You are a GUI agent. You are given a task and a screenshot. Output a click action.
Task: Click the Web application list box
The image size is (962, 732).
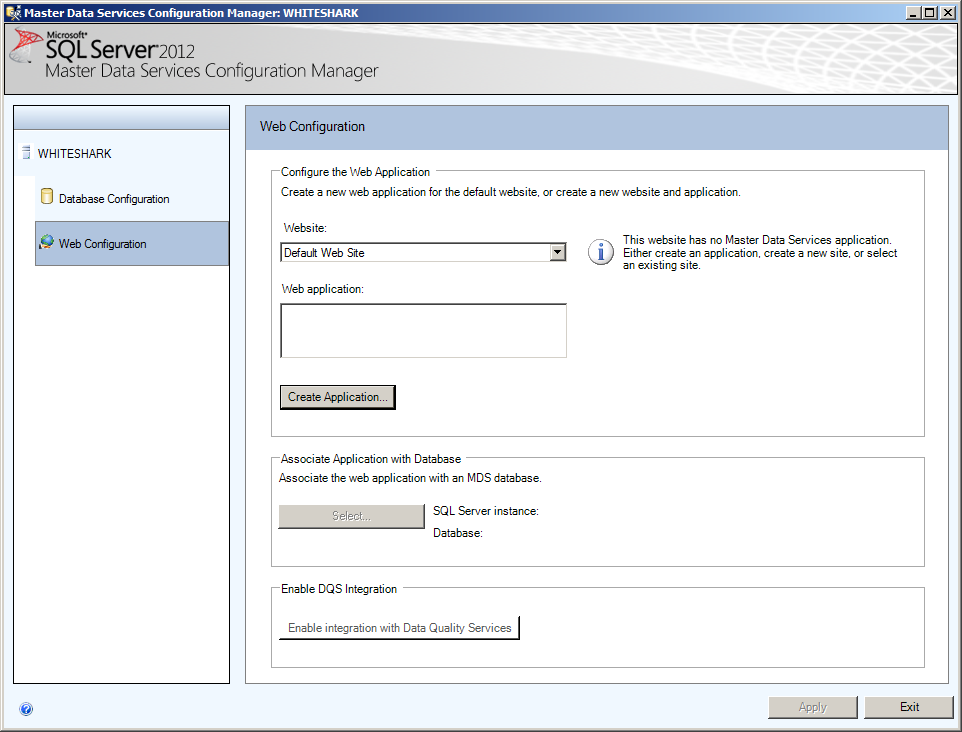point(423,331)
